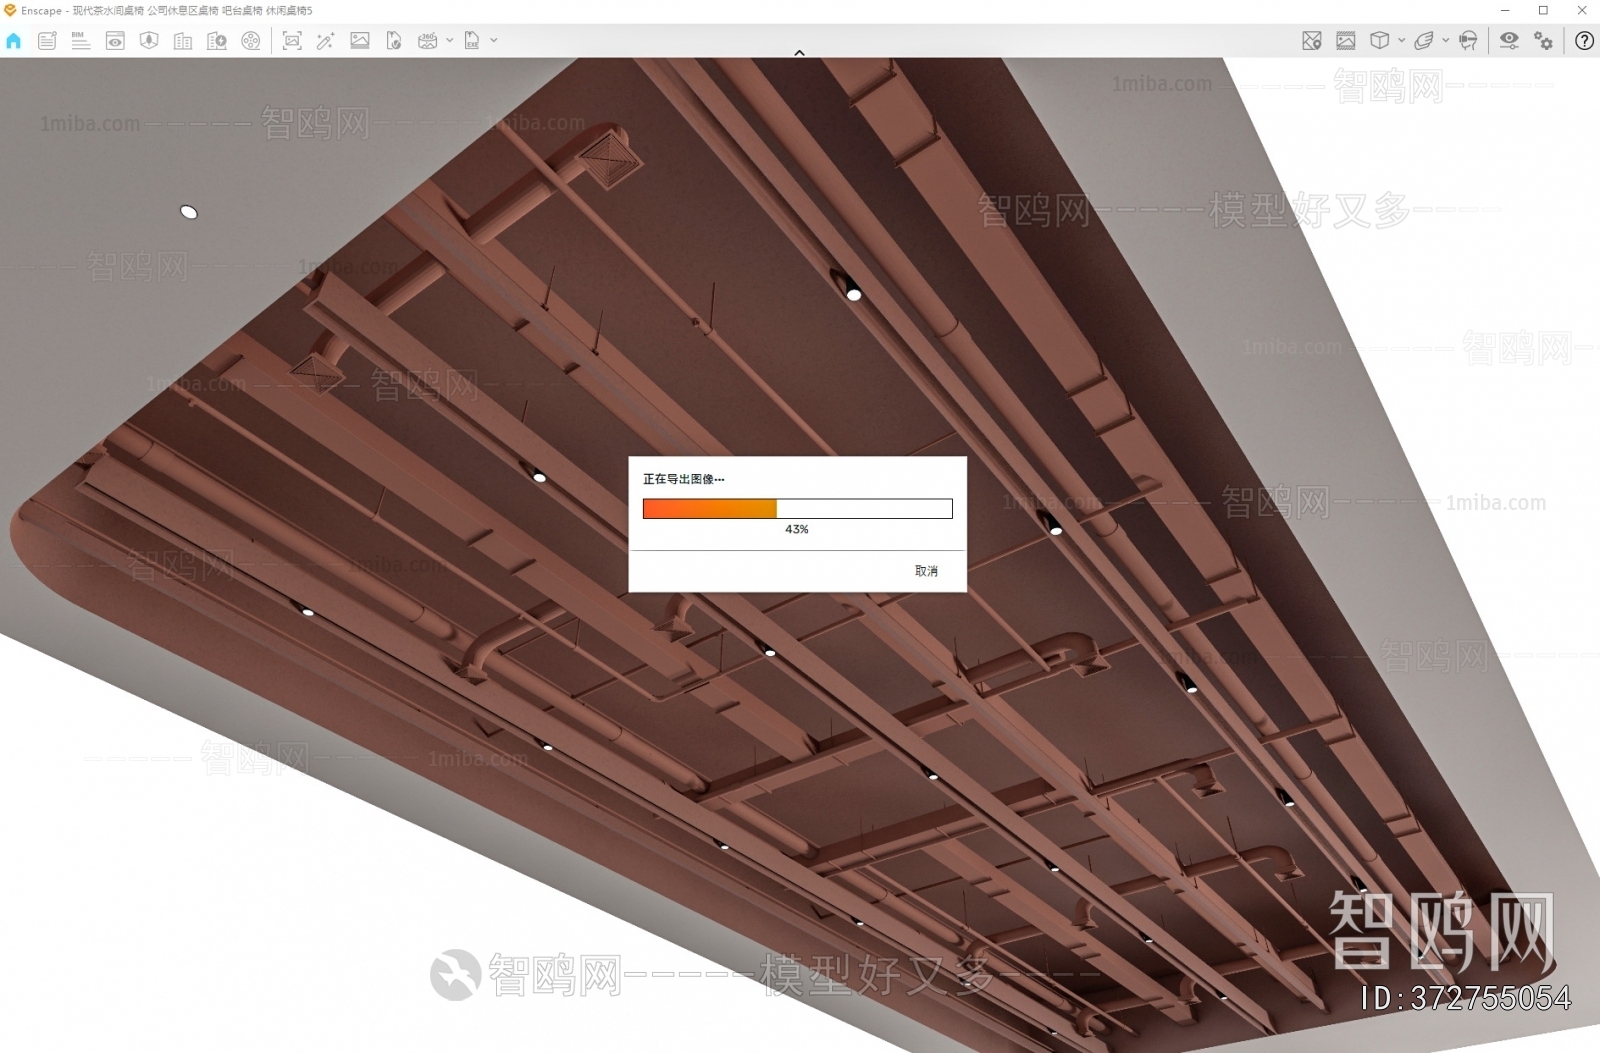Click the export progress bar at 43%

[795, 509]
